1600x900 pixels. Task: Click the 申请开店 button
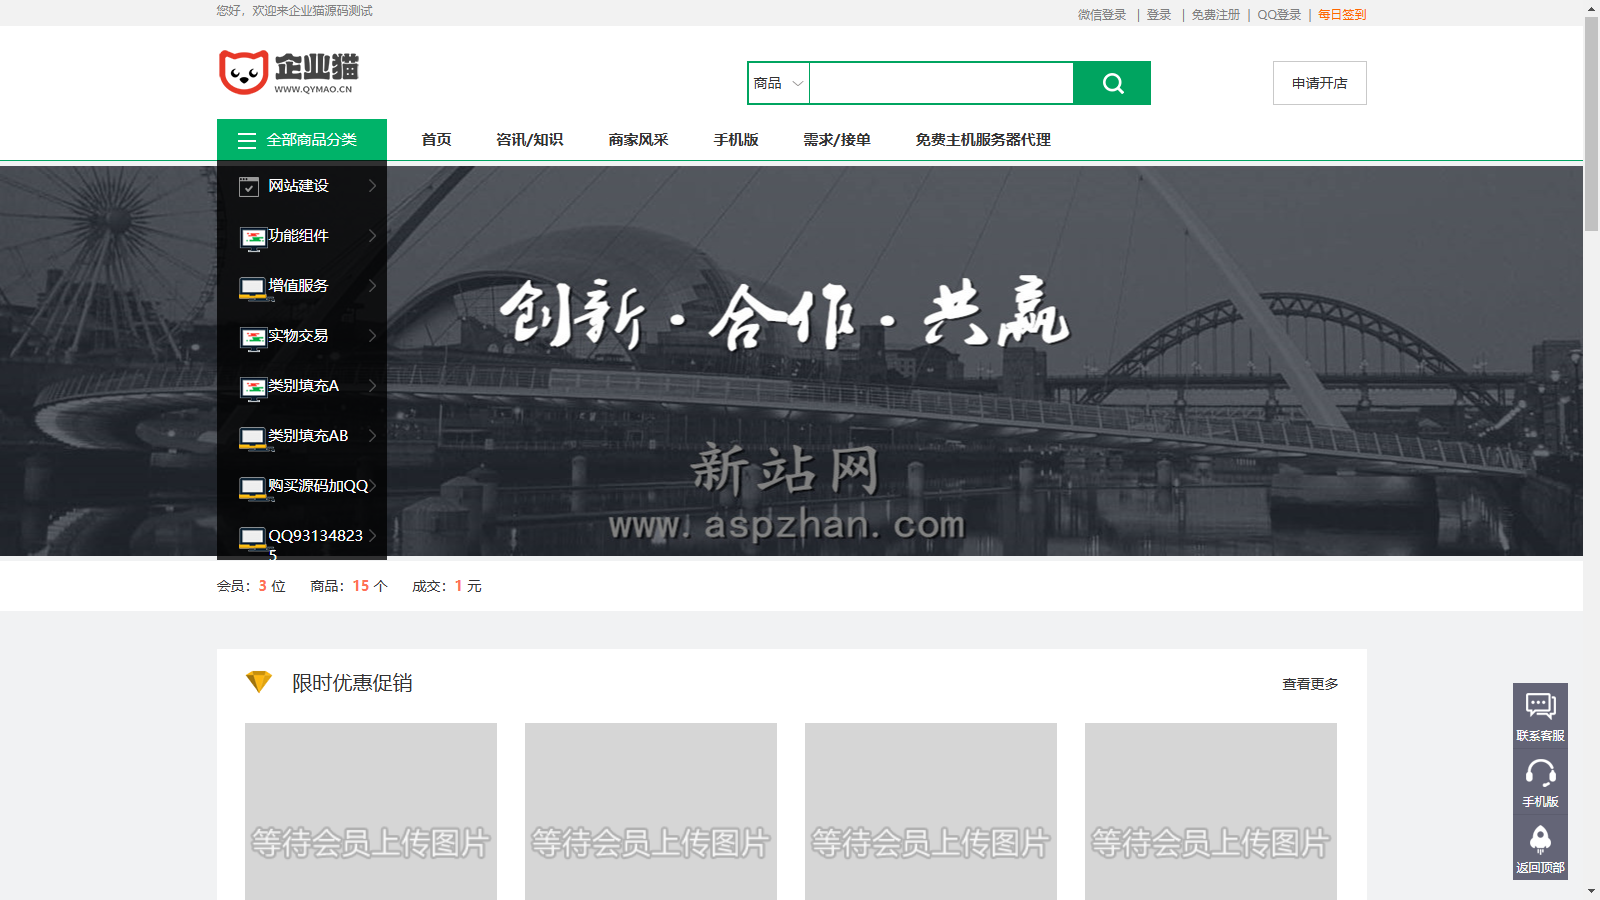click(x=1320, y=83)
